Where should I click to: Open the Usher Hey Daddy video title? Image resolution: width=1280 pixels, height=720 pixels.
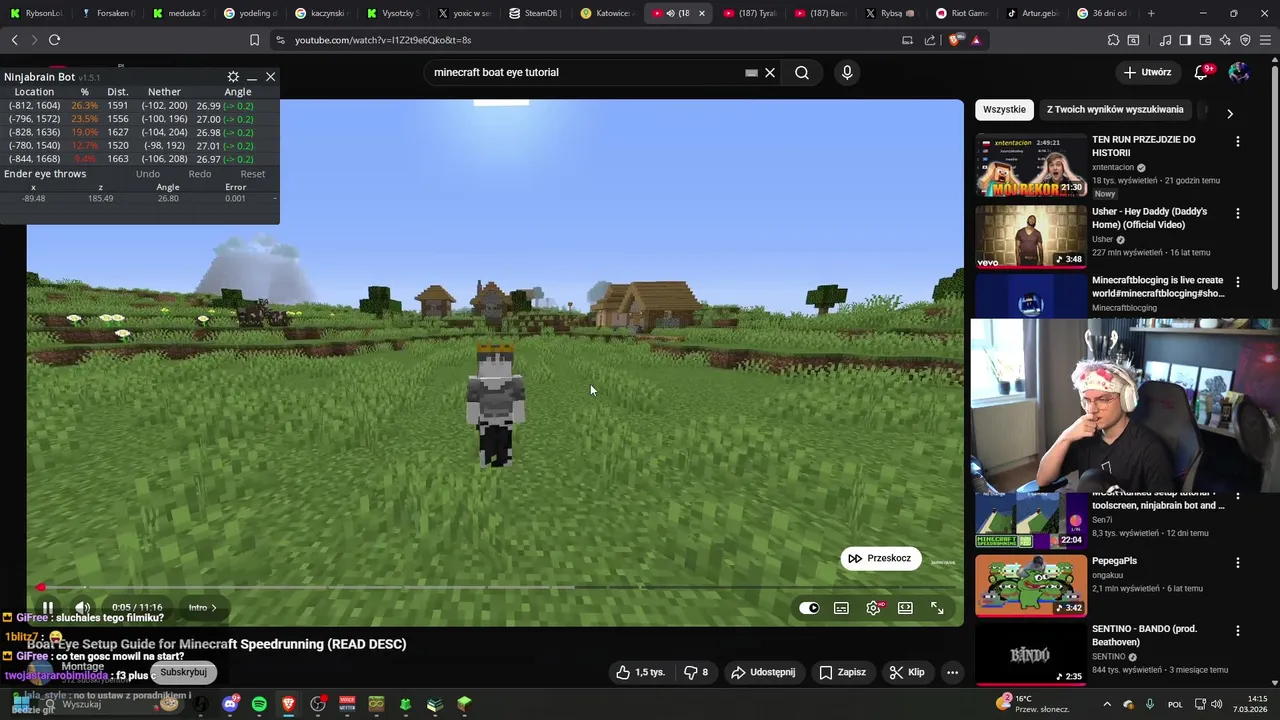tap(1149, 218)
